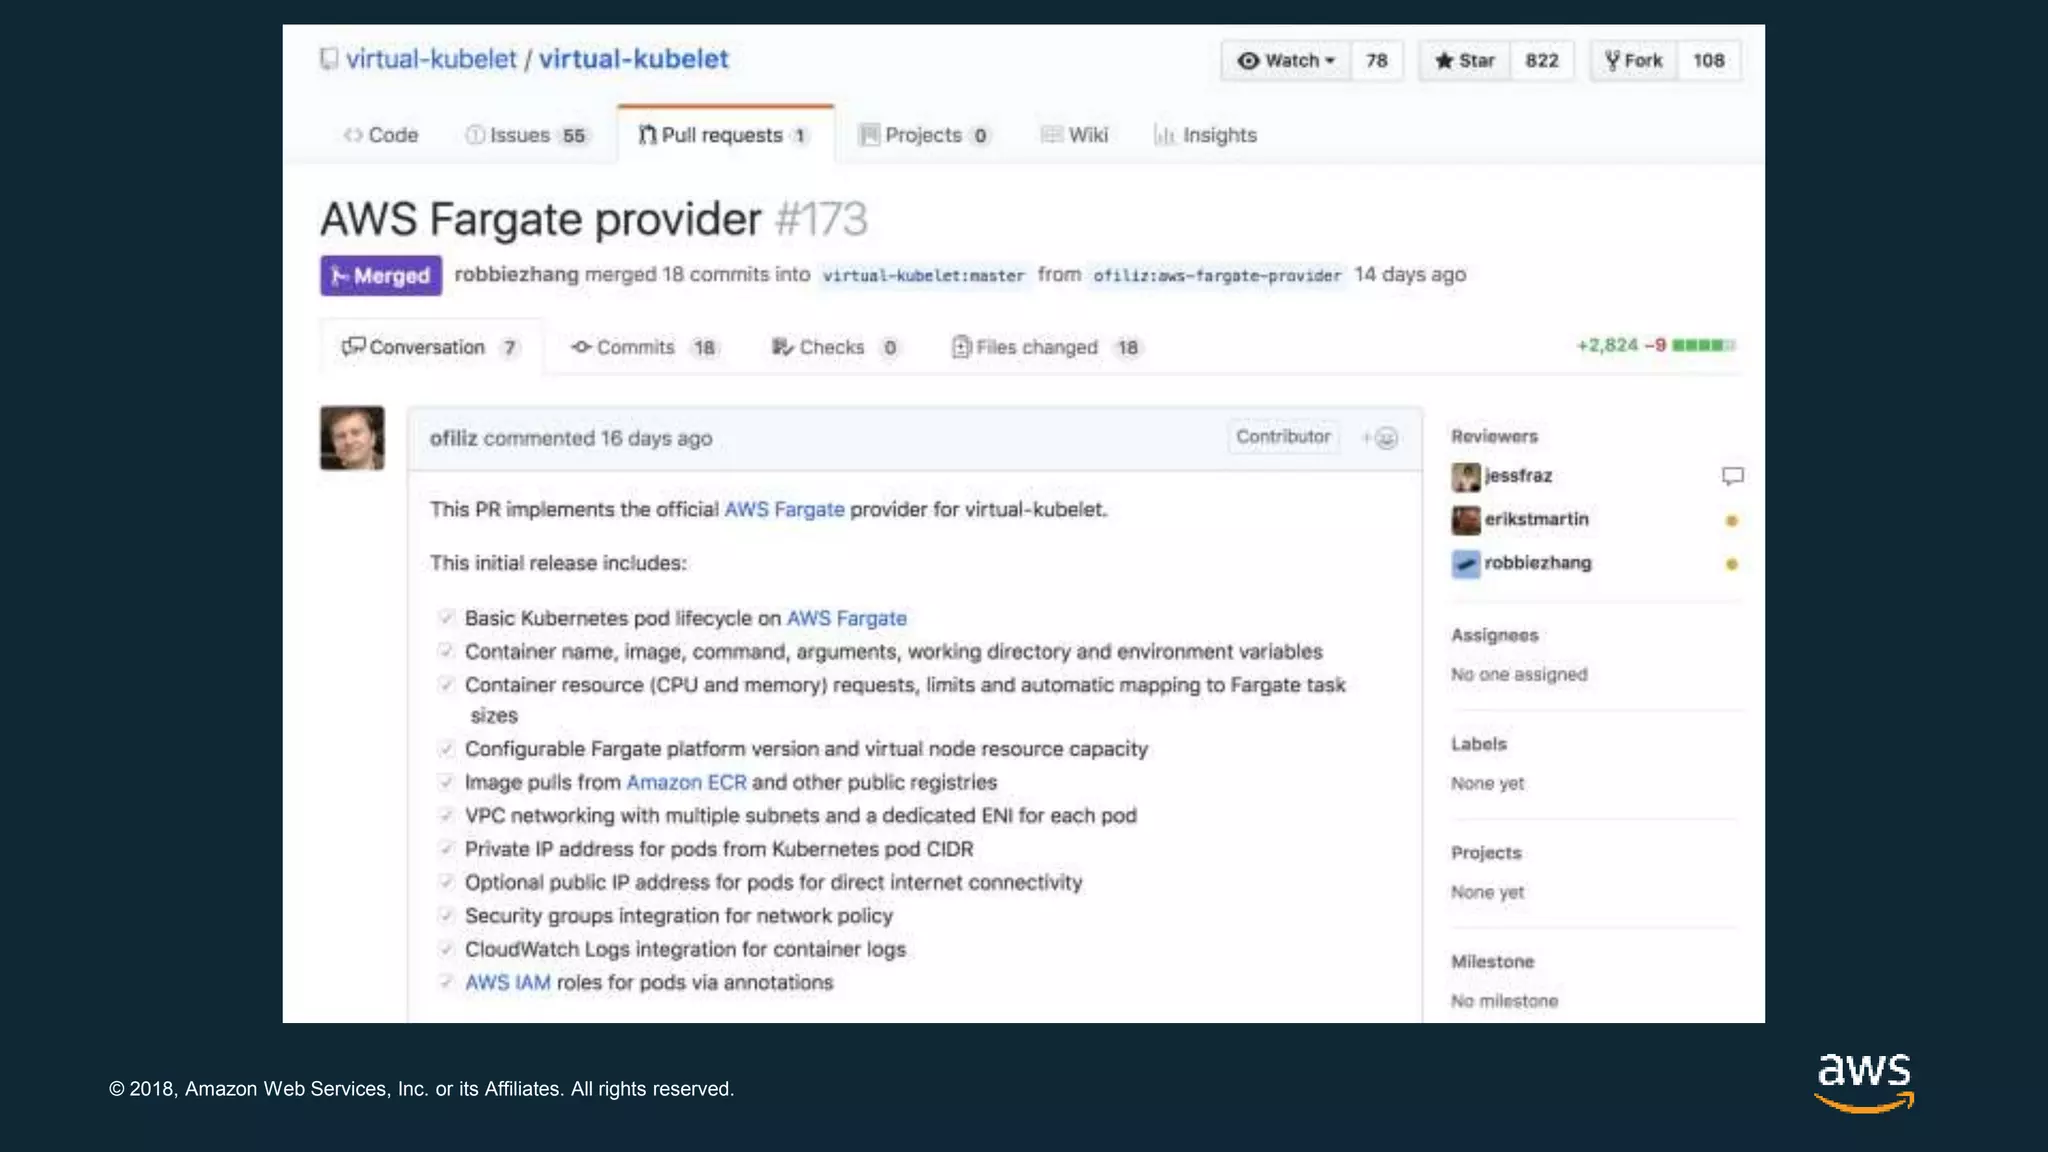The image size is (2048, 1152).
Task: Click the add reaction smiley icon
Action: click(1384, 438)
